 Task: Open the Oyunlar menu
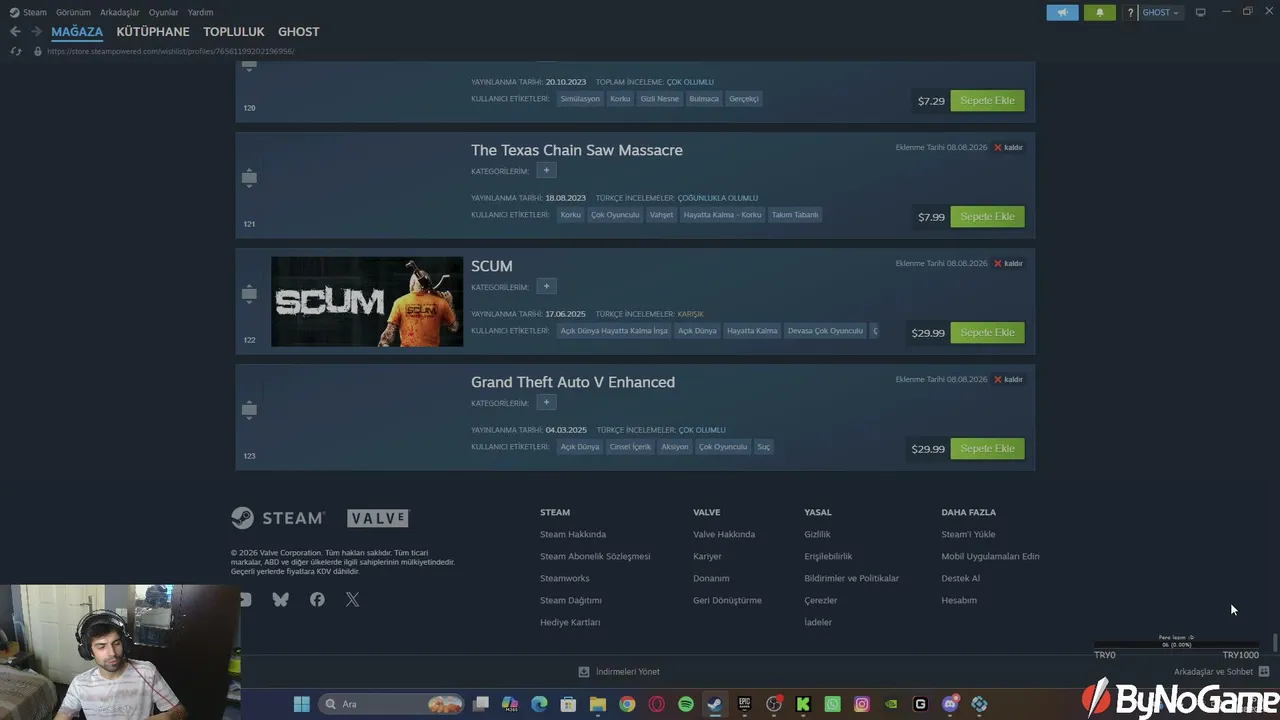[164, 12]
